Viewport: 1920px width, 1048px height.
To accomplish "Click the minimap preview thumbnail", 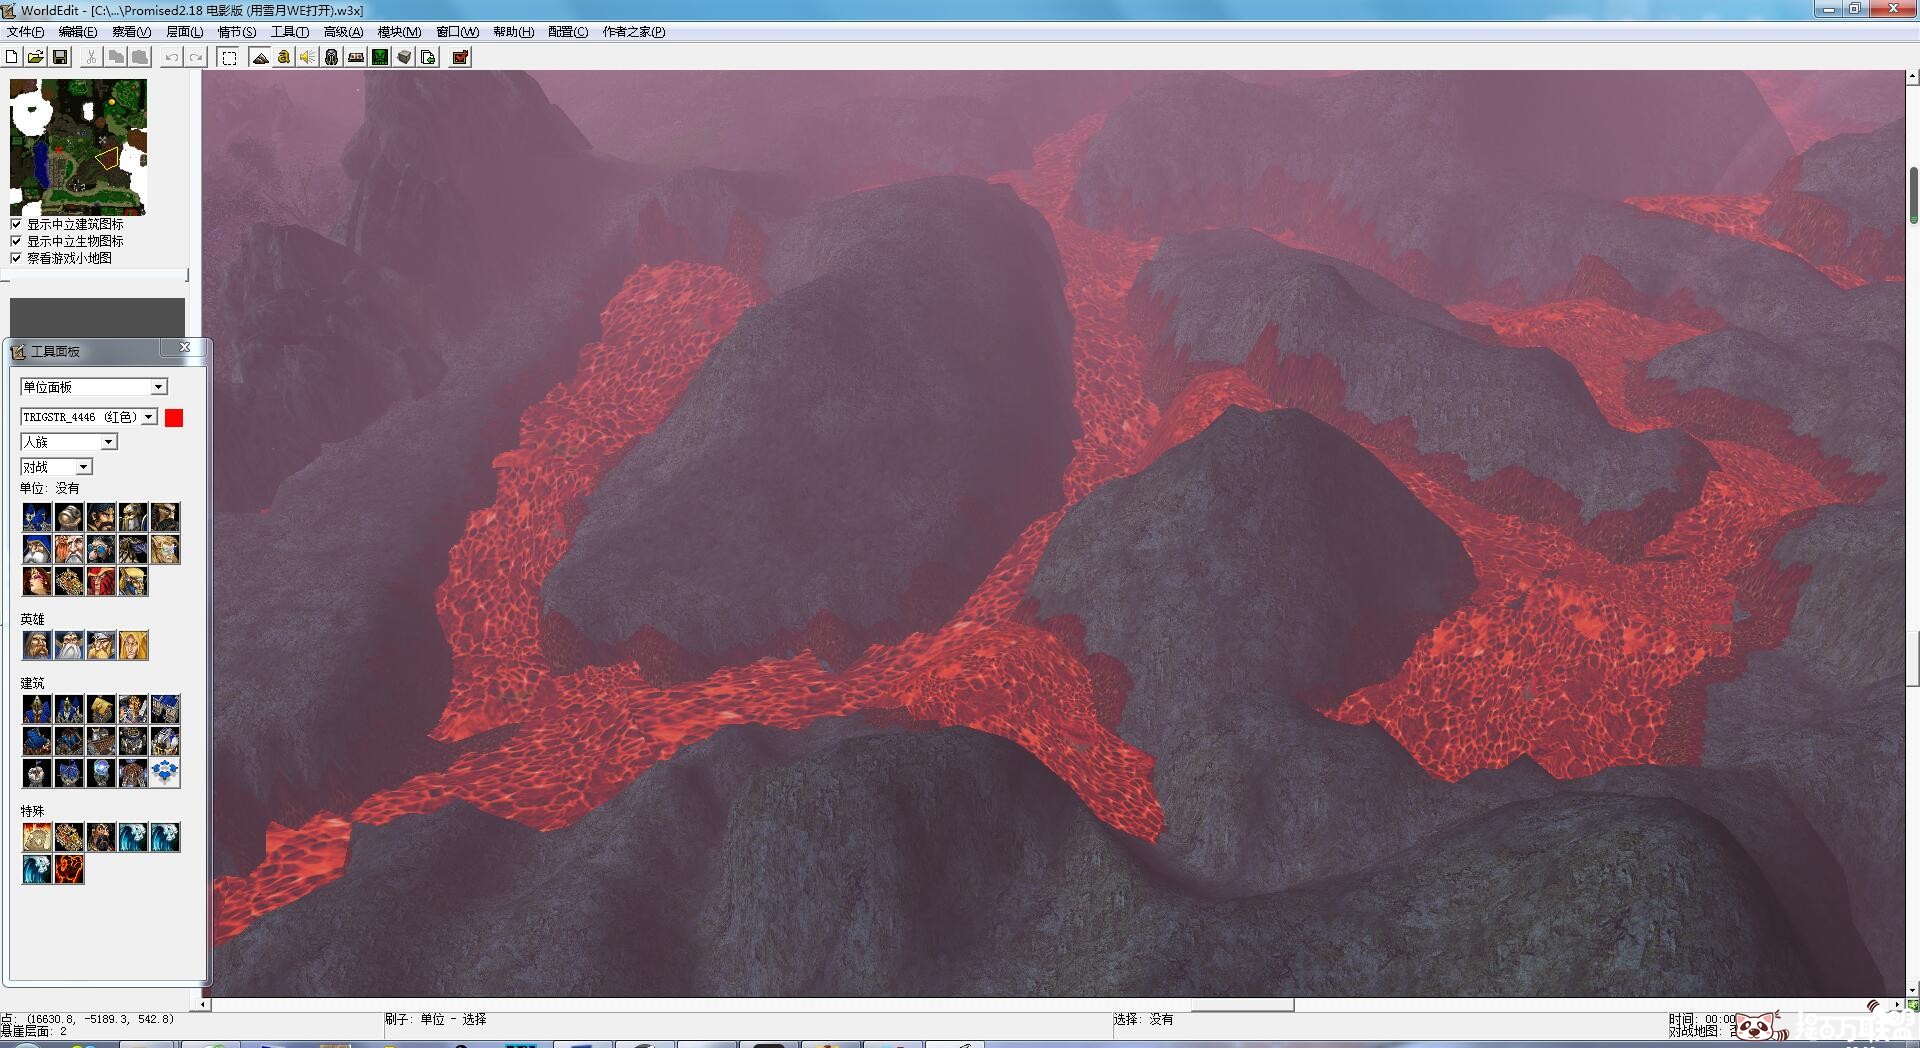I will (78, 147).
